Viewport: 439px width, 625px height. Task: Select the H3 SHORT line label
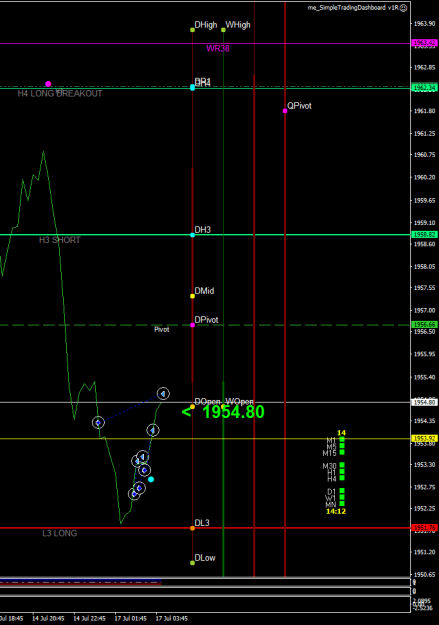click(60, 240)
